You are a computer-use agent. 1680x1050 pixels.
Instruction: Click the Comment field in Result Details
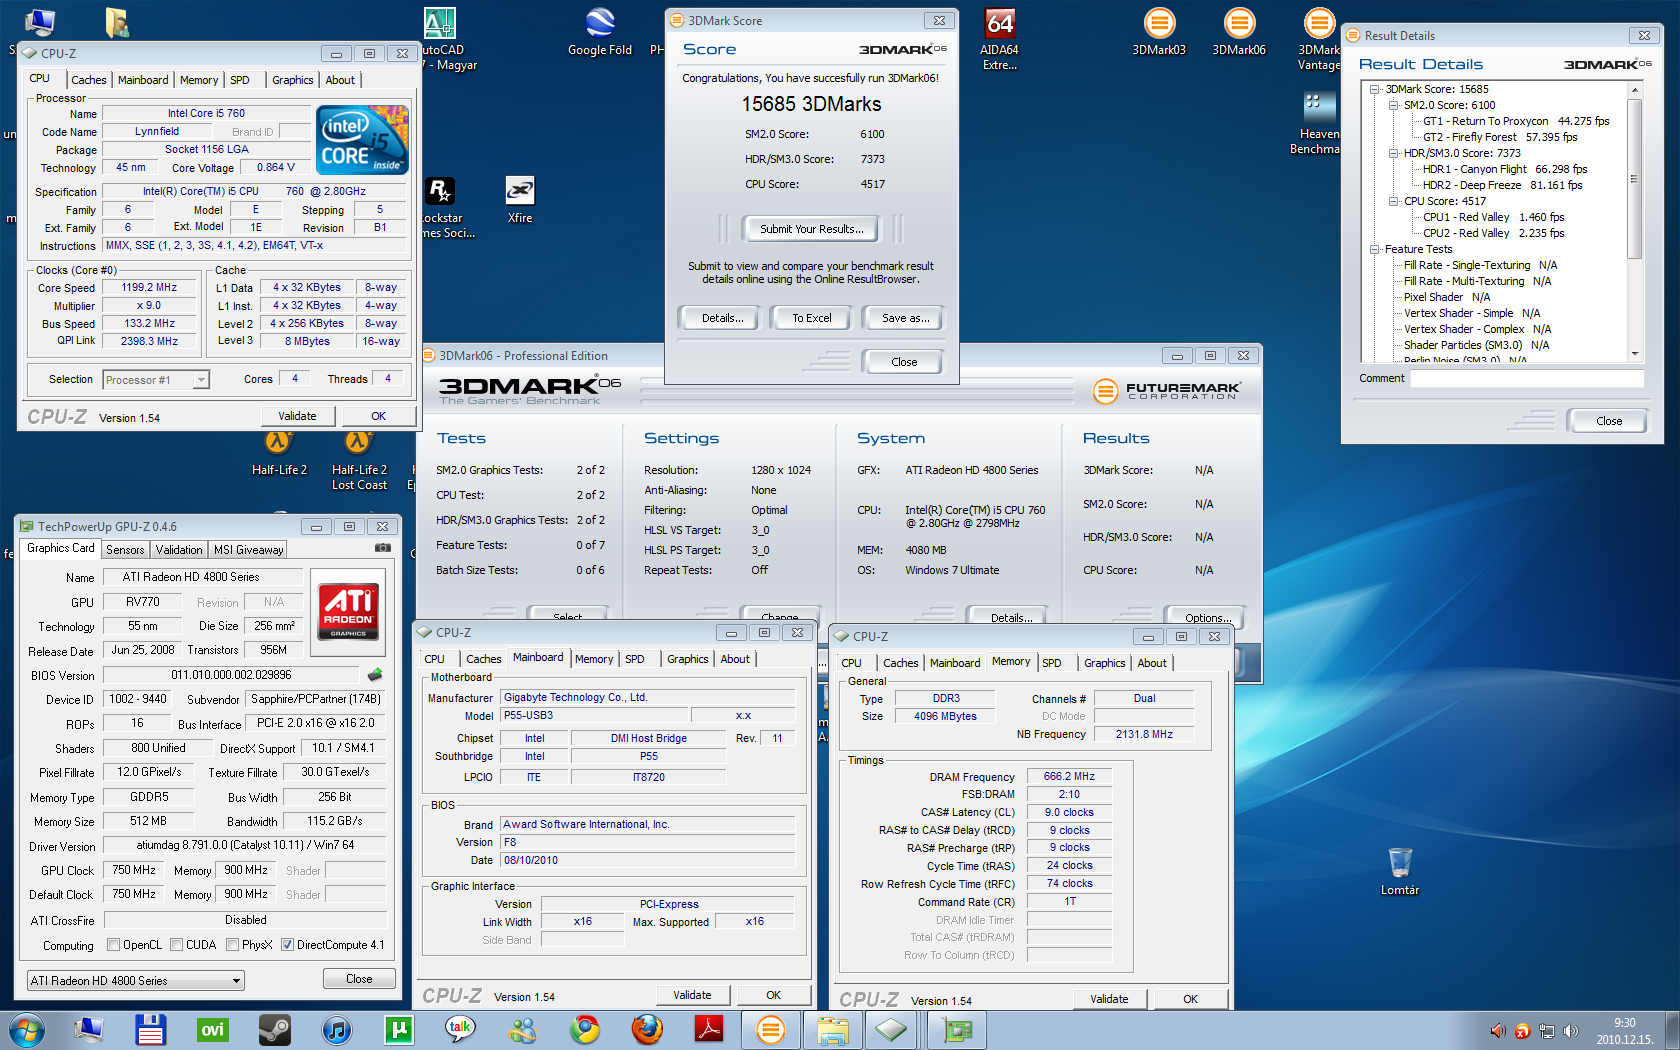coord(1526,379)
